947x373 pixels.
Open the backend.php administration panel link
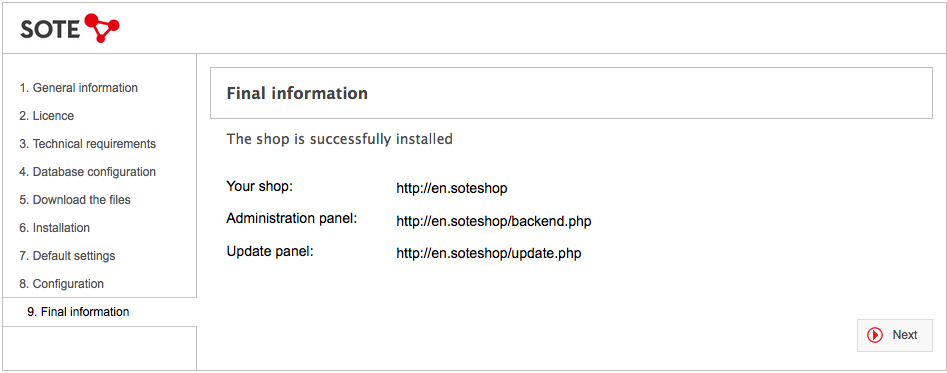[493, 222]
